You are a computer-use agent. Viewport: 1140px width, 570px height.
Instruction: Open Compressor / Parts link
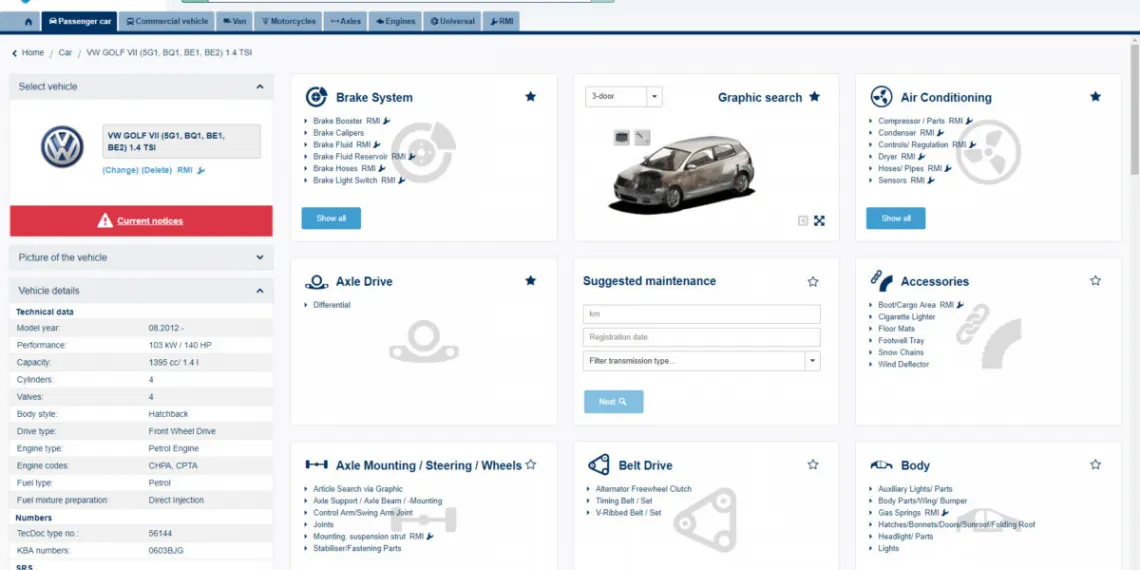(911, 121)
